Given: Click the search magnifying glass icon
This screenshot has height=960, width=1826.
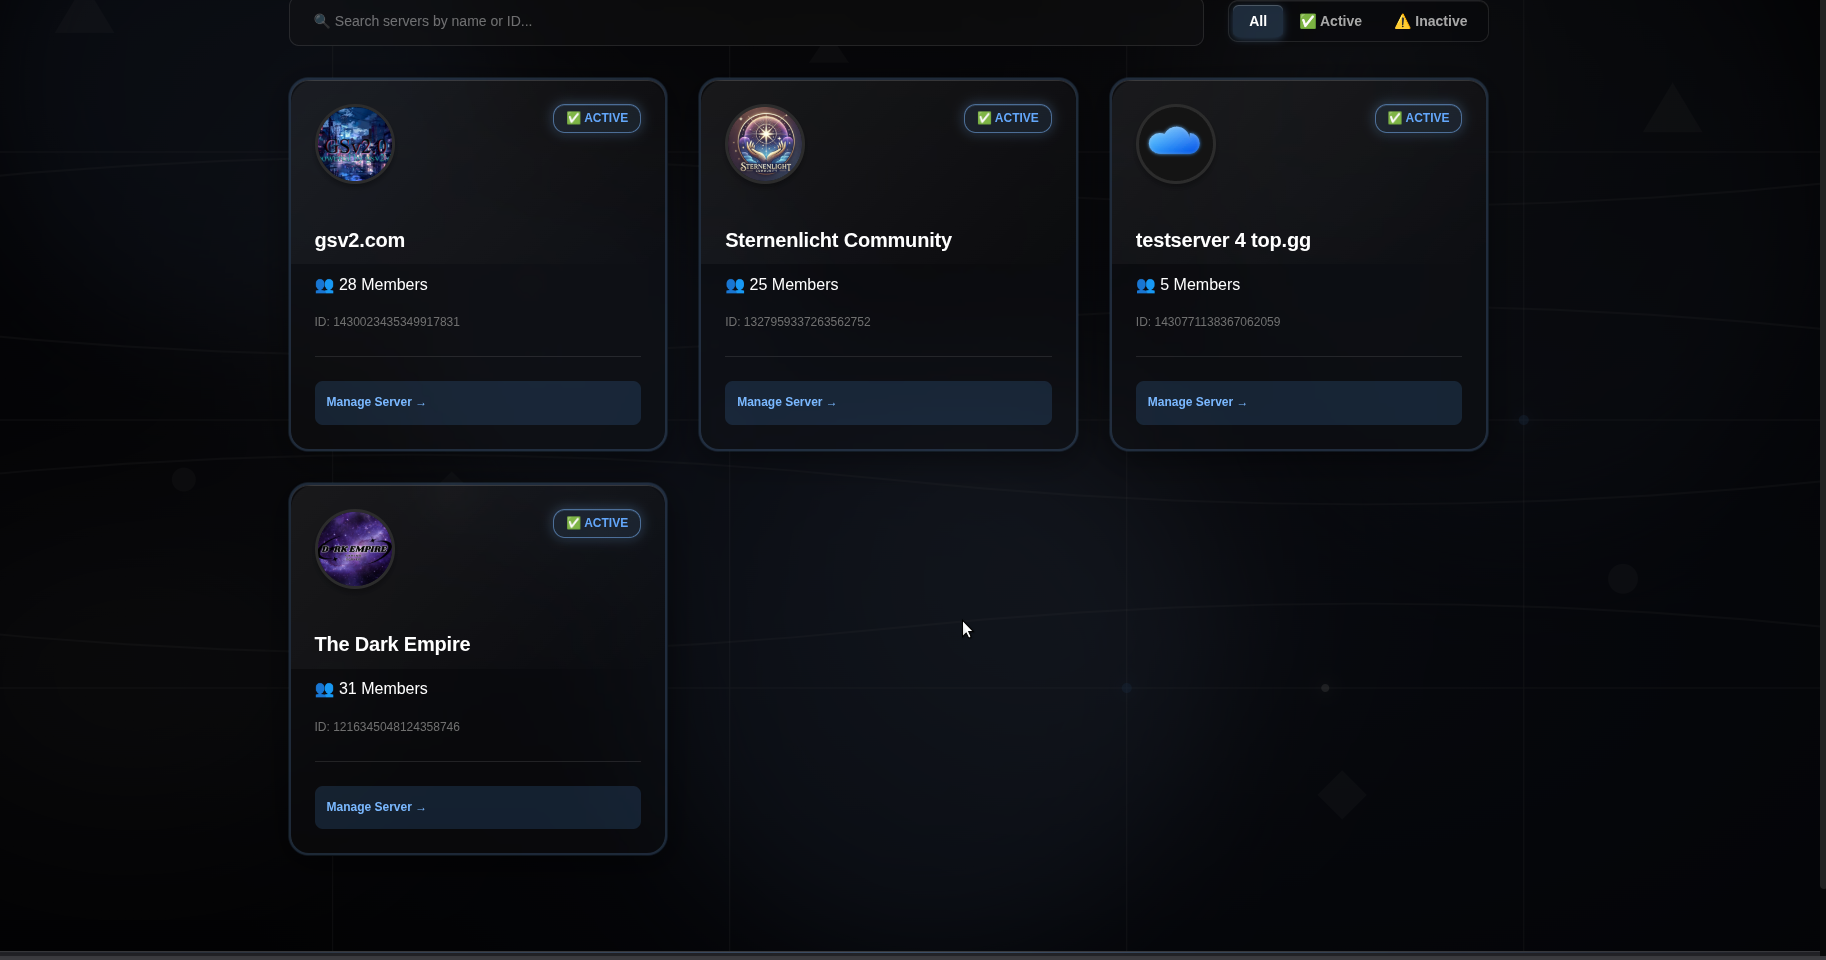Looking at the screenshot, I should coord(322,21).
